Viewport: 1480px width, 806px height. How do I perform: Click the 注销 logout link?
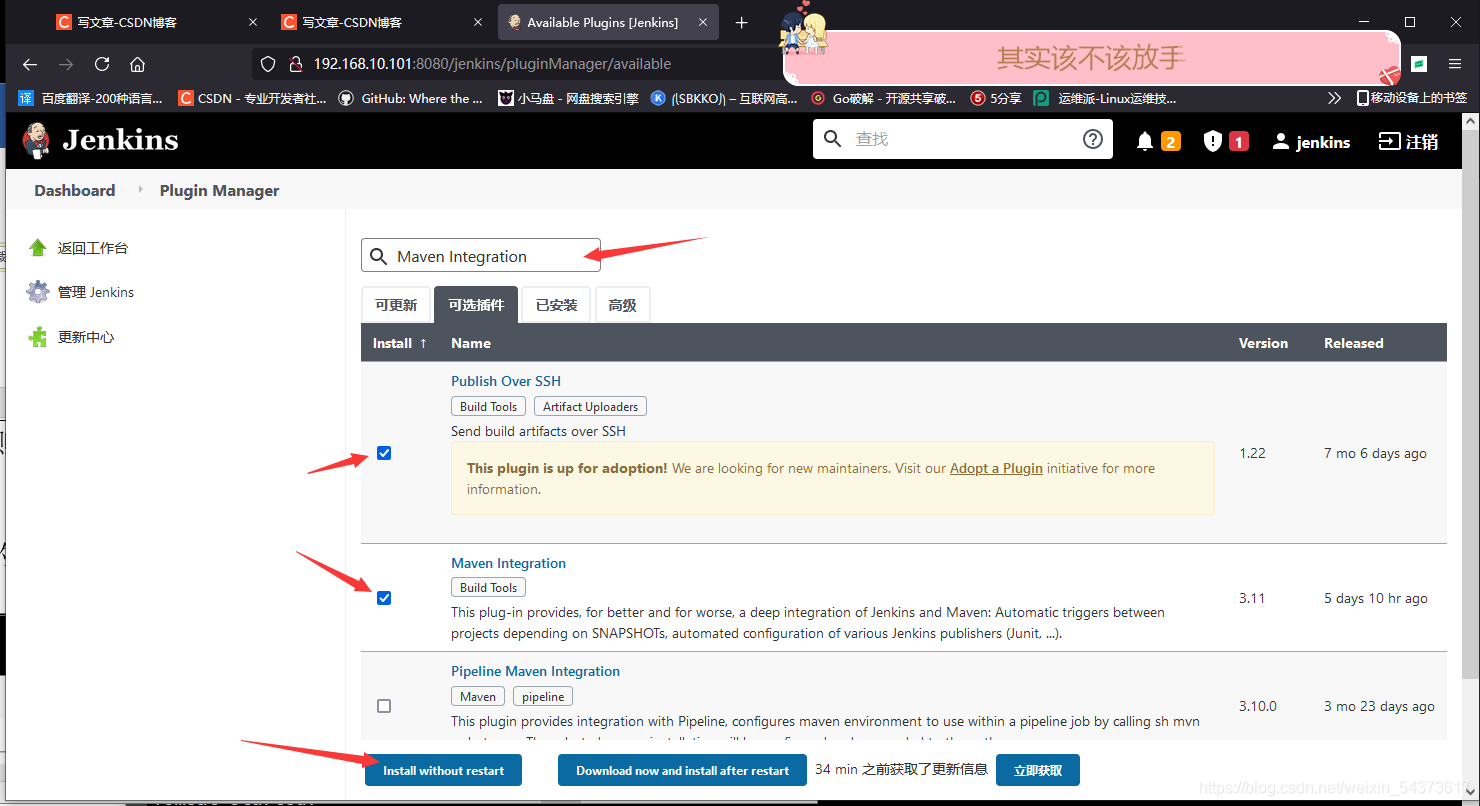tap(1408, 142)
